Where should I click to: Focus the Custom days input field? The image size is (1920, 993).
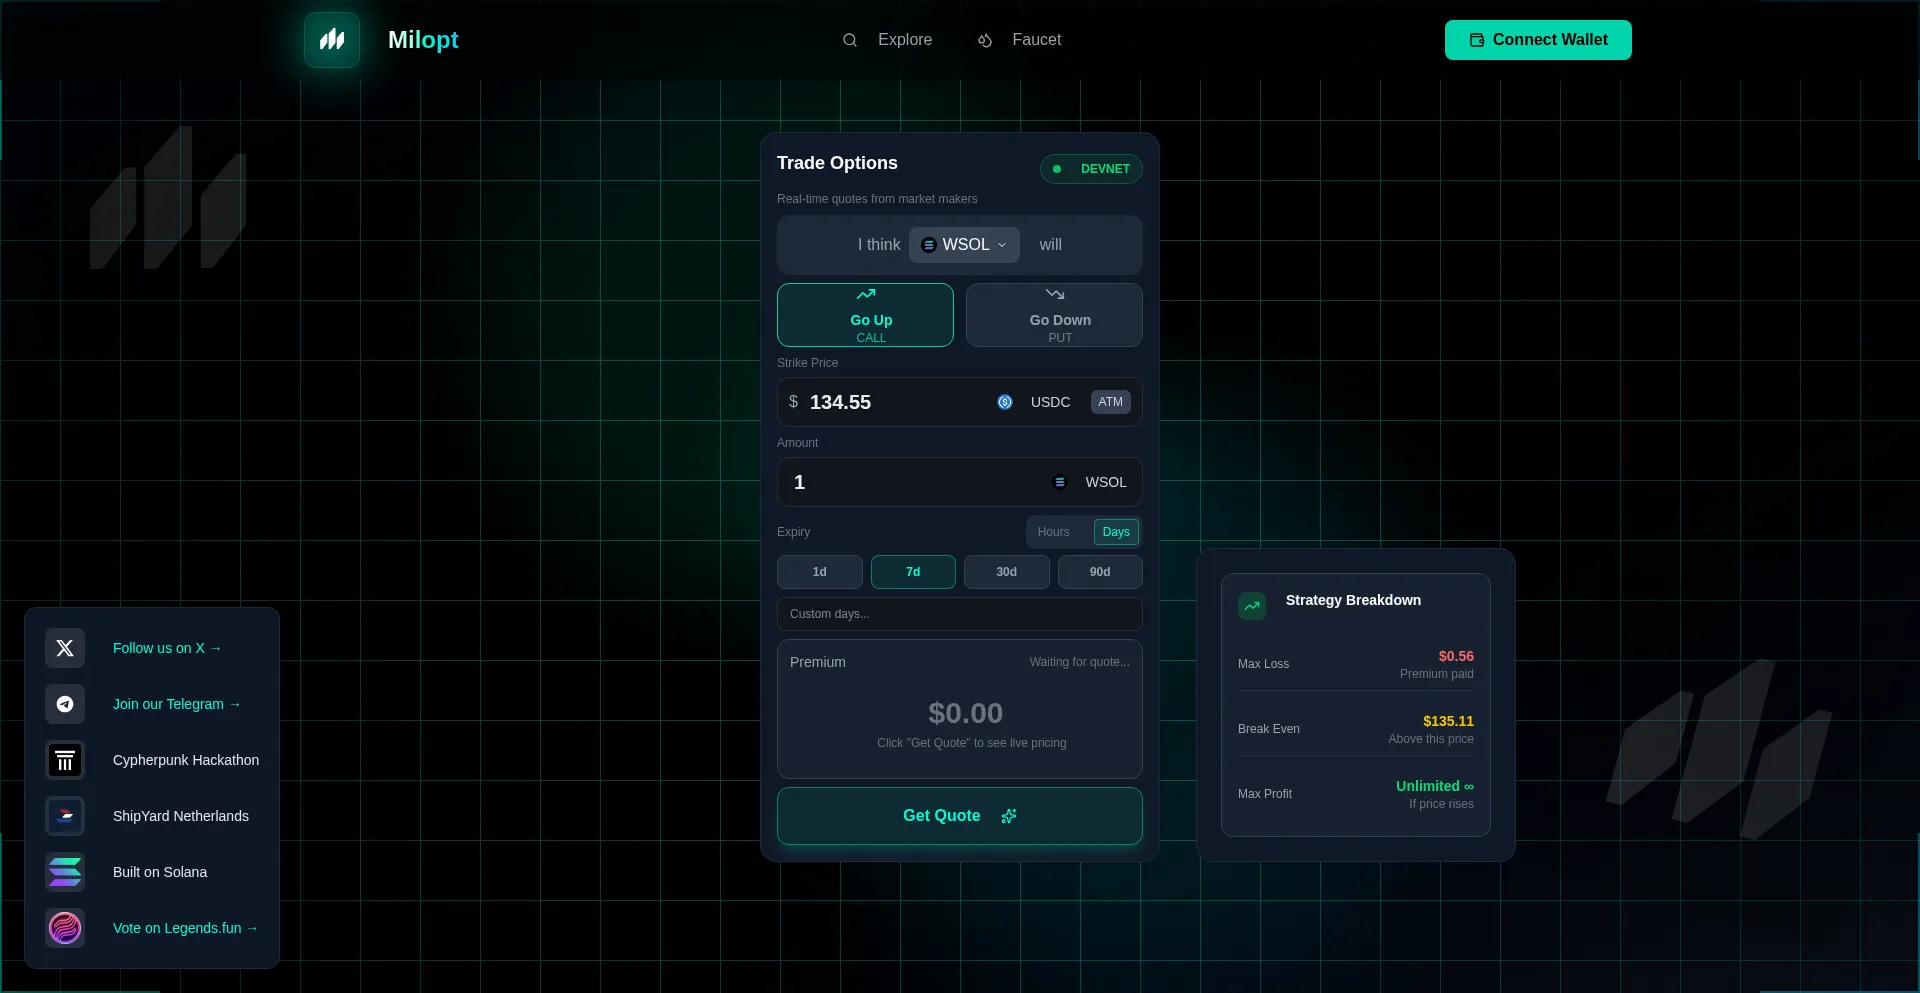pyautogui.click(x=959, y=614)
